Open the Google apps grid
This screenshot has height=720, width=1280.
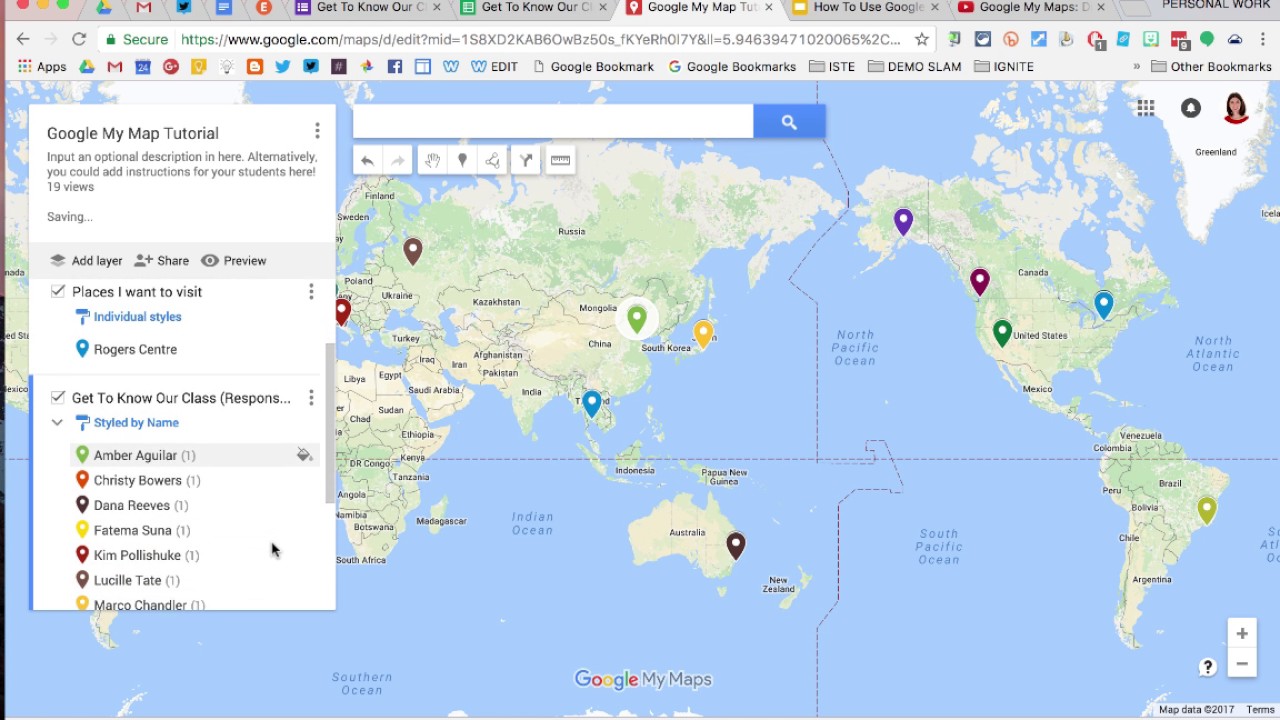click(1146, 108)
